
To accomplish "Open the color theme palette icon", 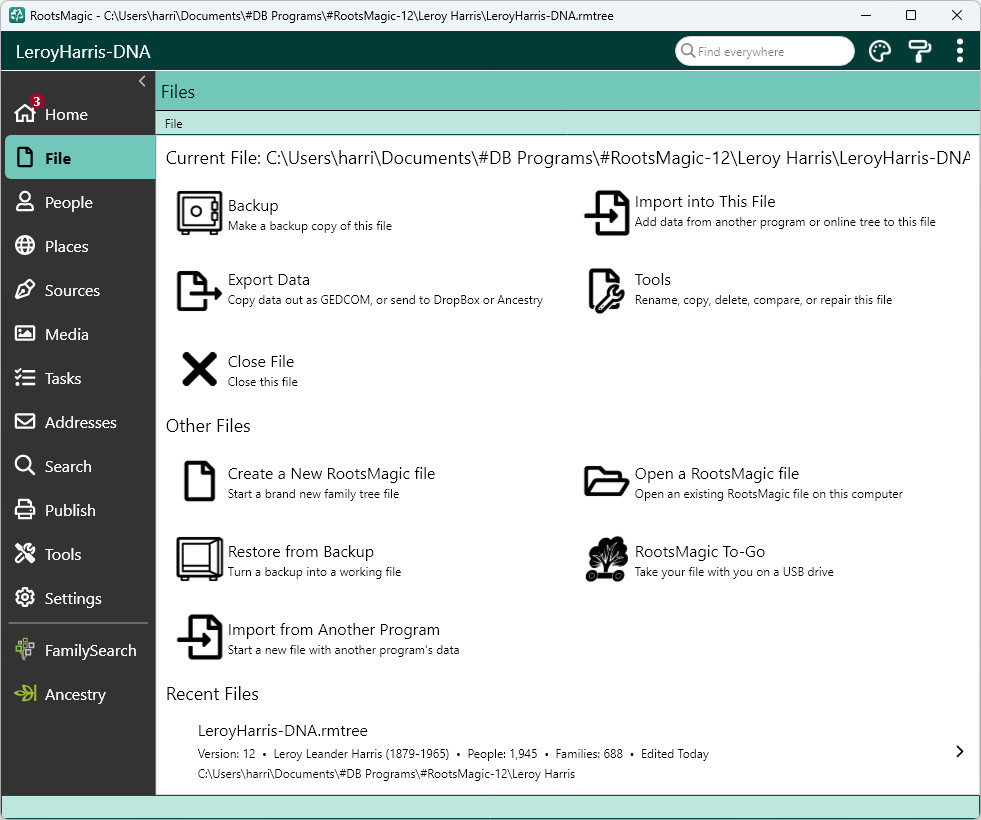I will coord(880,51).
